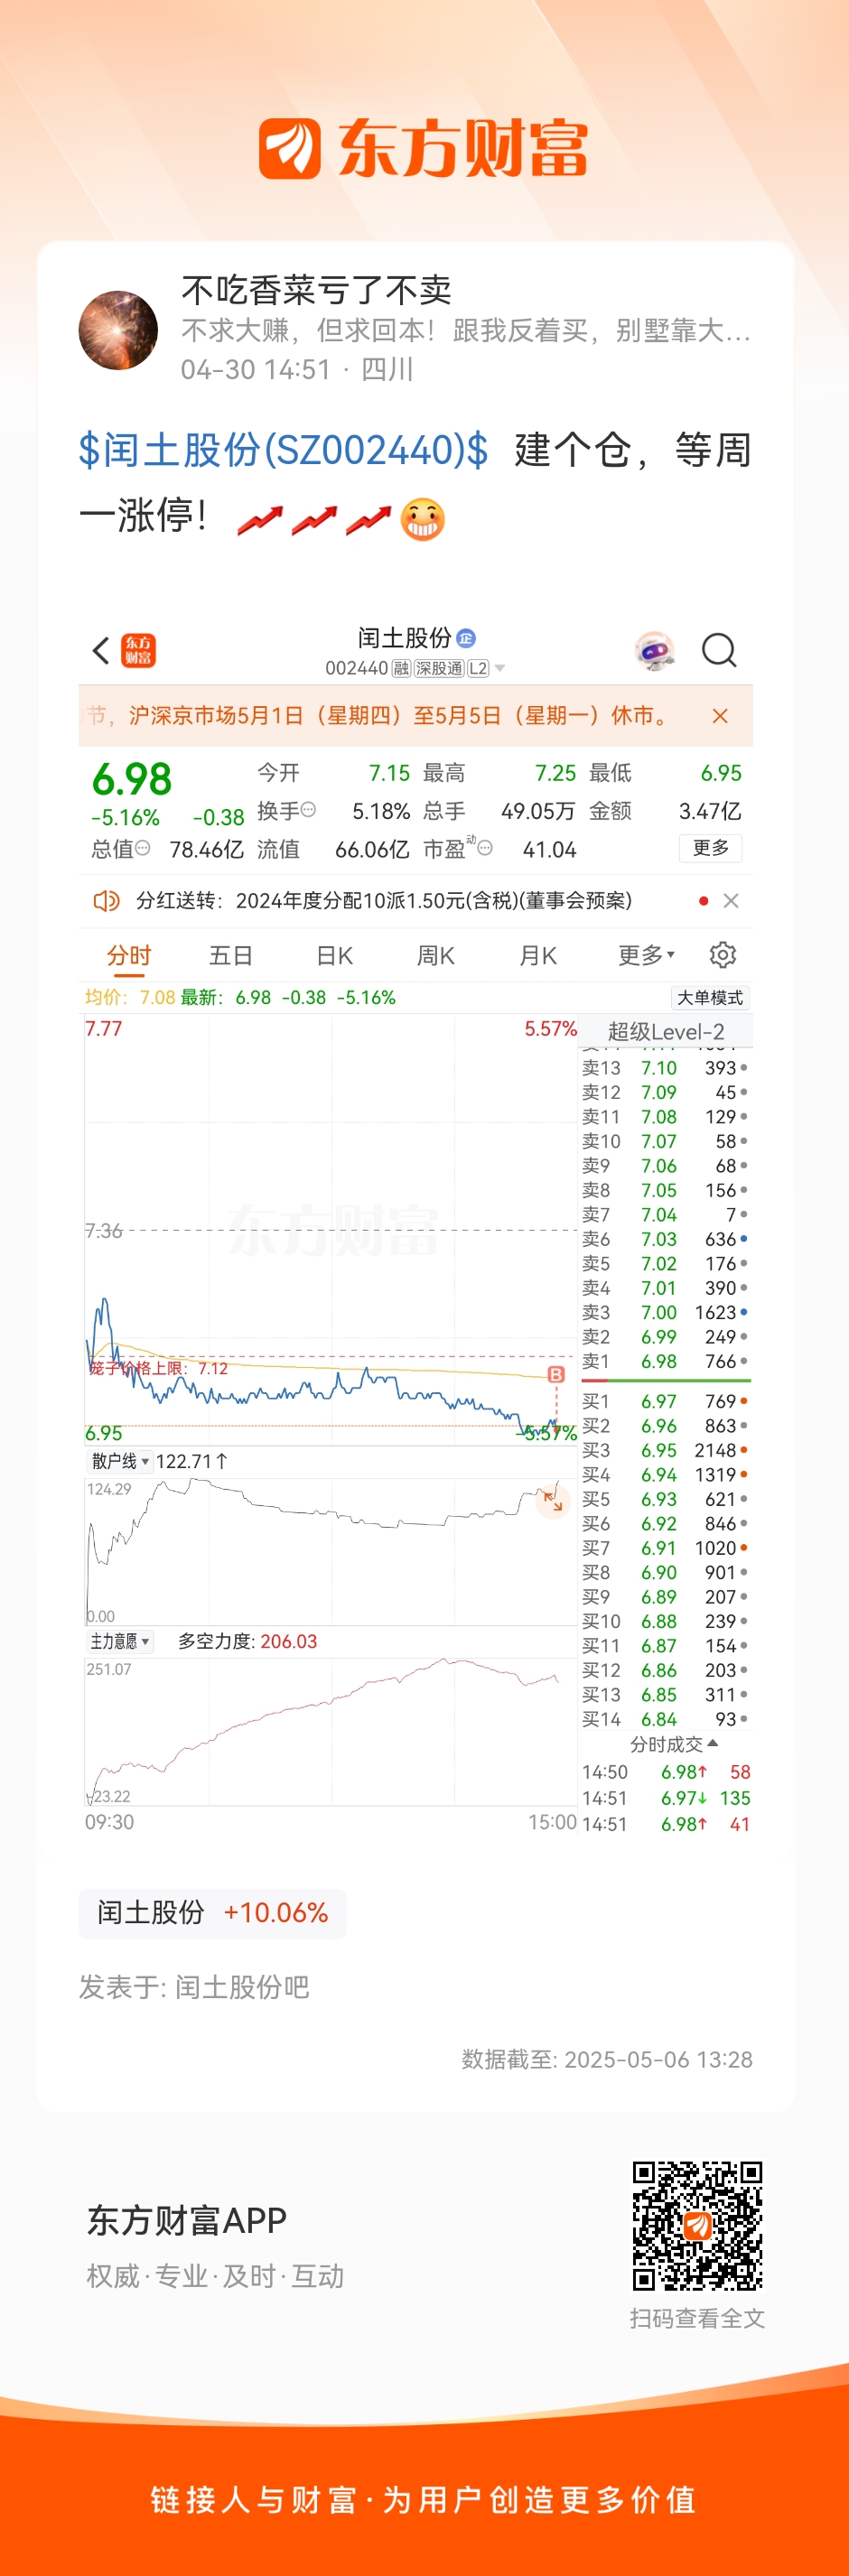Tap info icon next to 换手
The image size is (849, 2576).
(x=308, y=810)
